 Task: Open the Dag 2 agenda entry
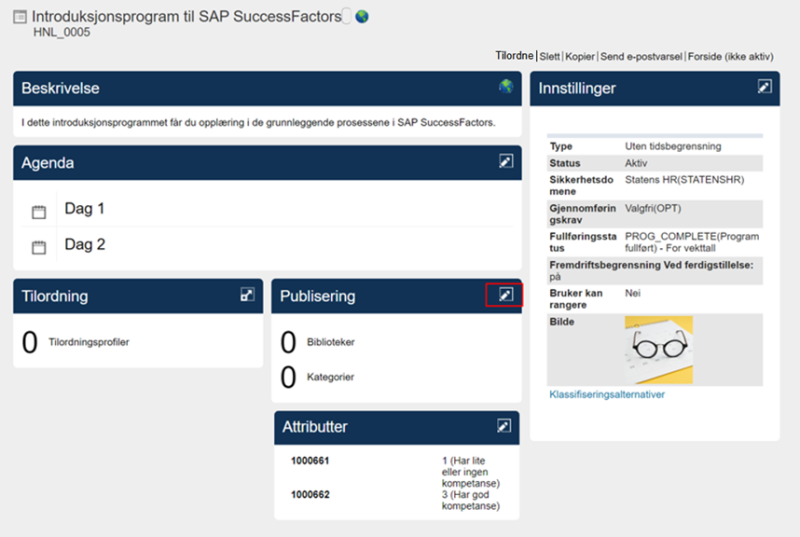coord(84,244)
